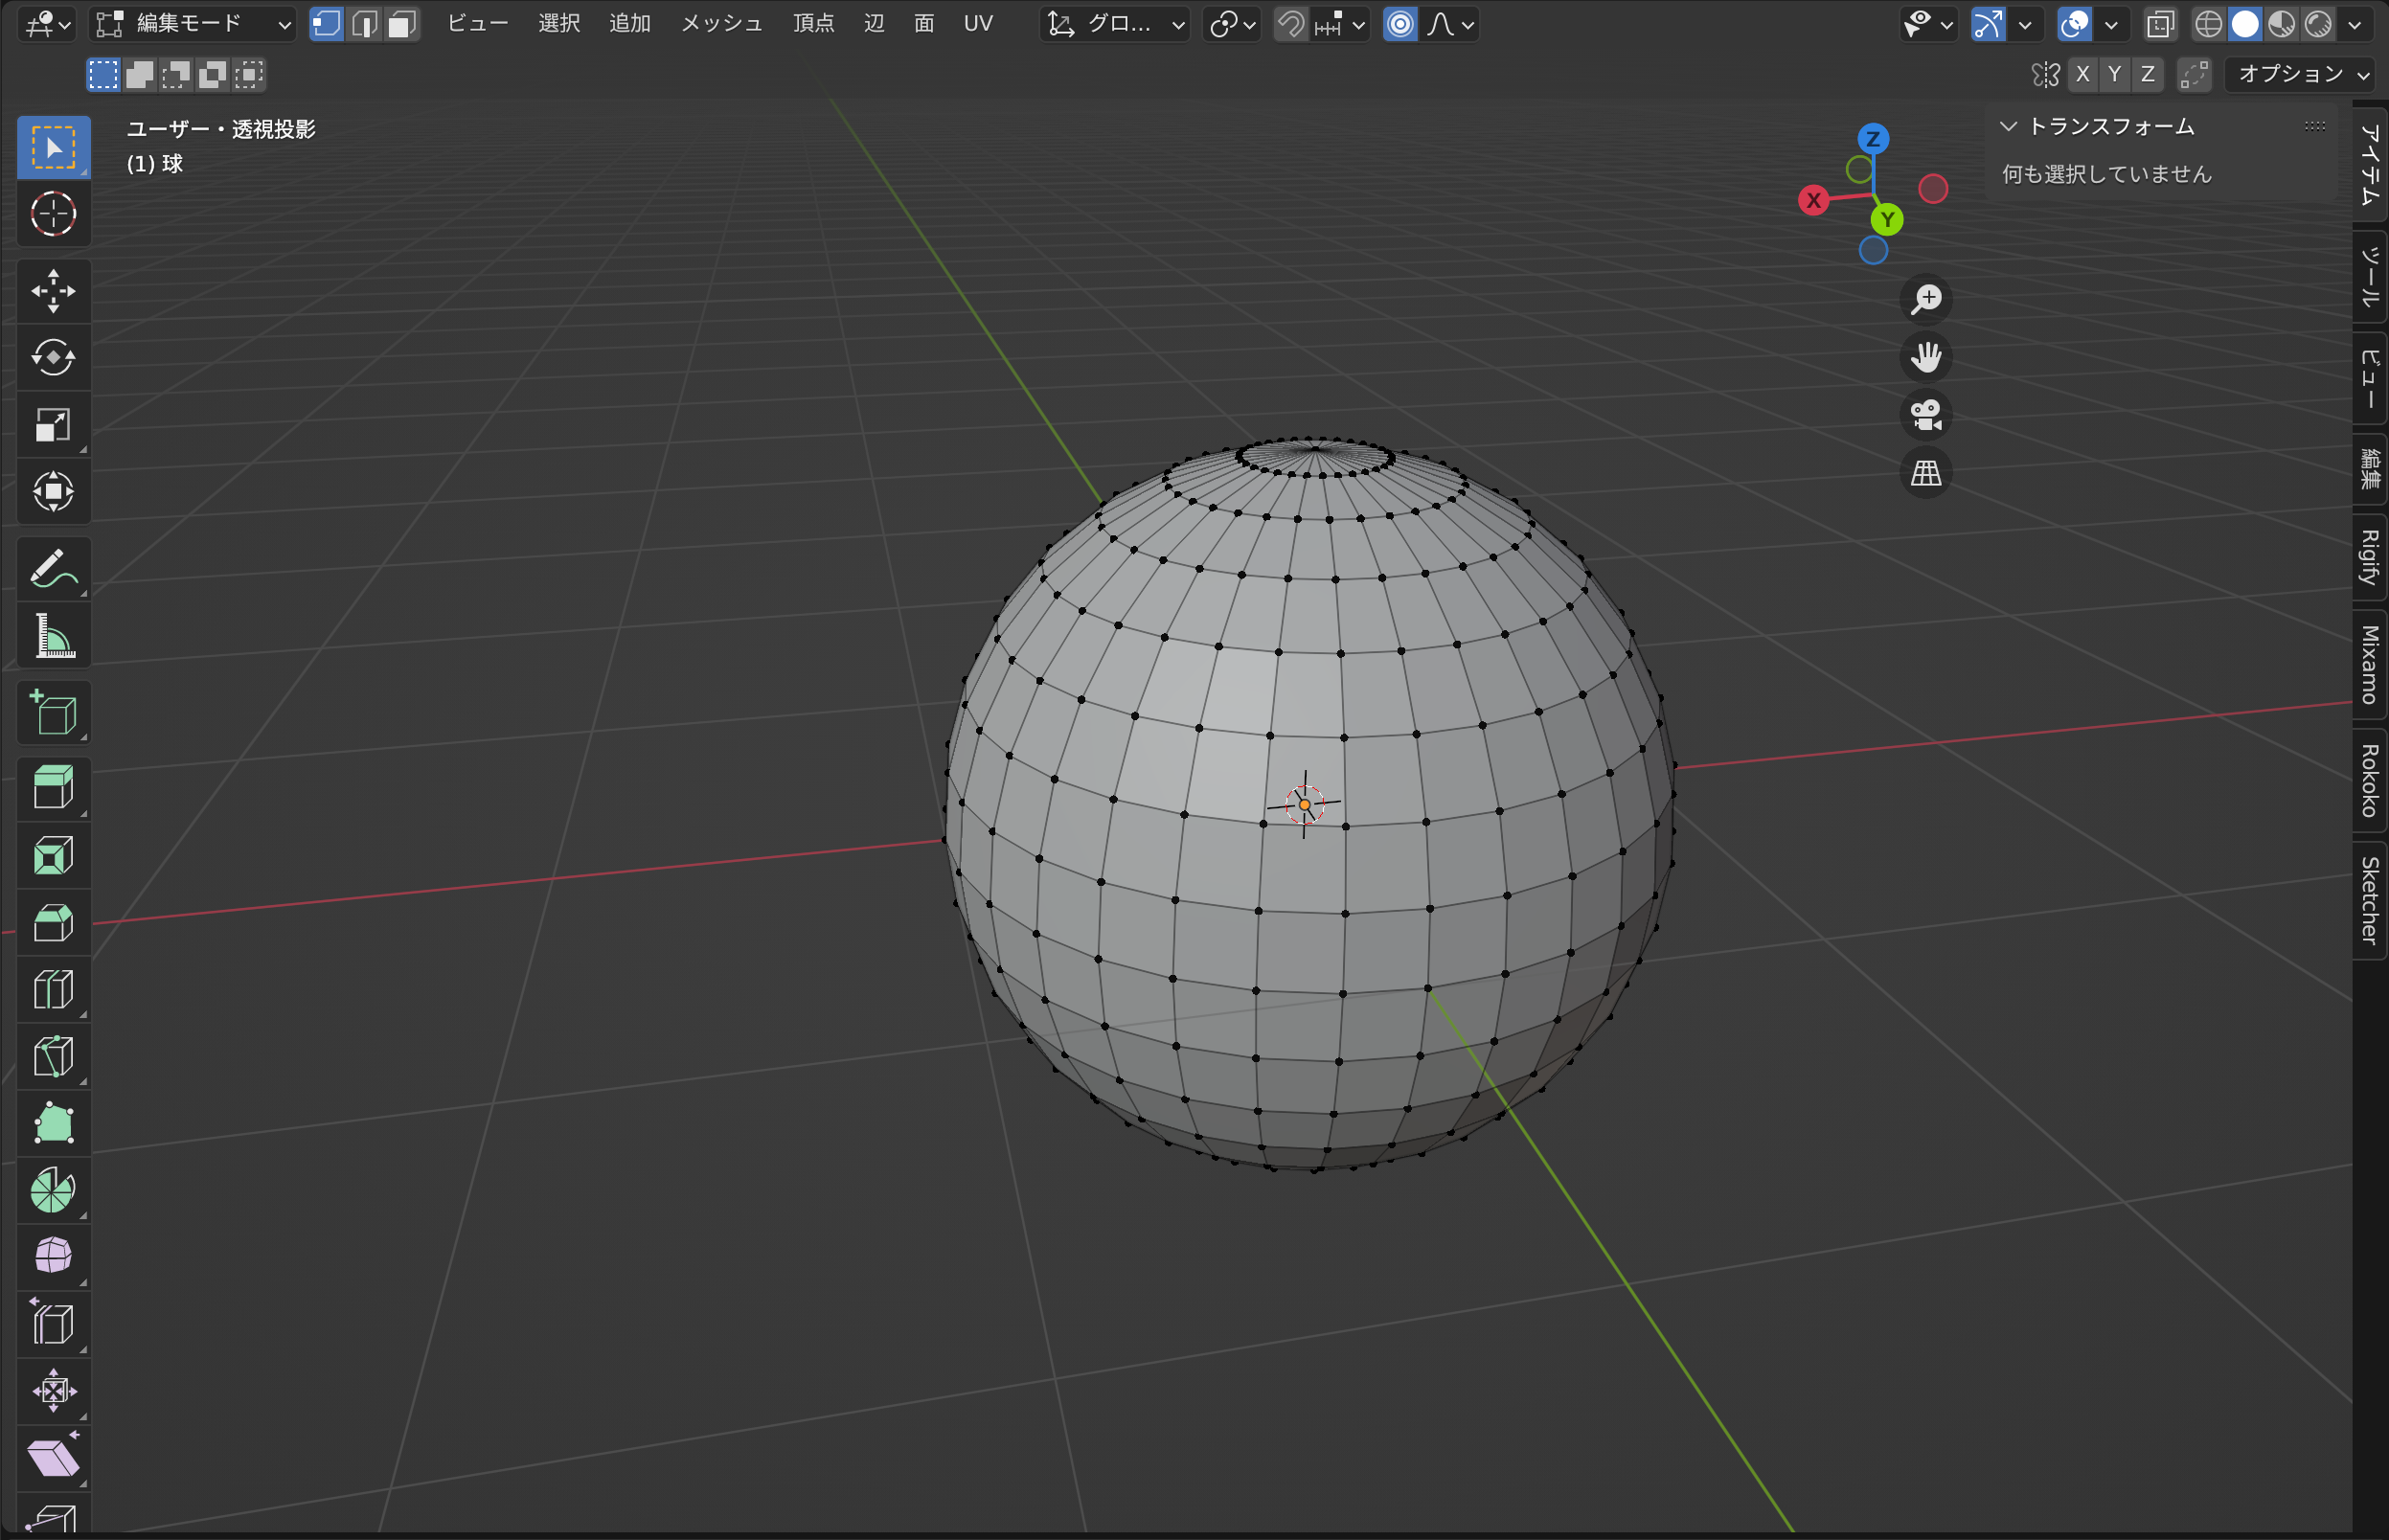This screenshot has width=2389, height=1540.
Task: Switch to the Mixamo sidebar tab
Action: [2369, 665]
